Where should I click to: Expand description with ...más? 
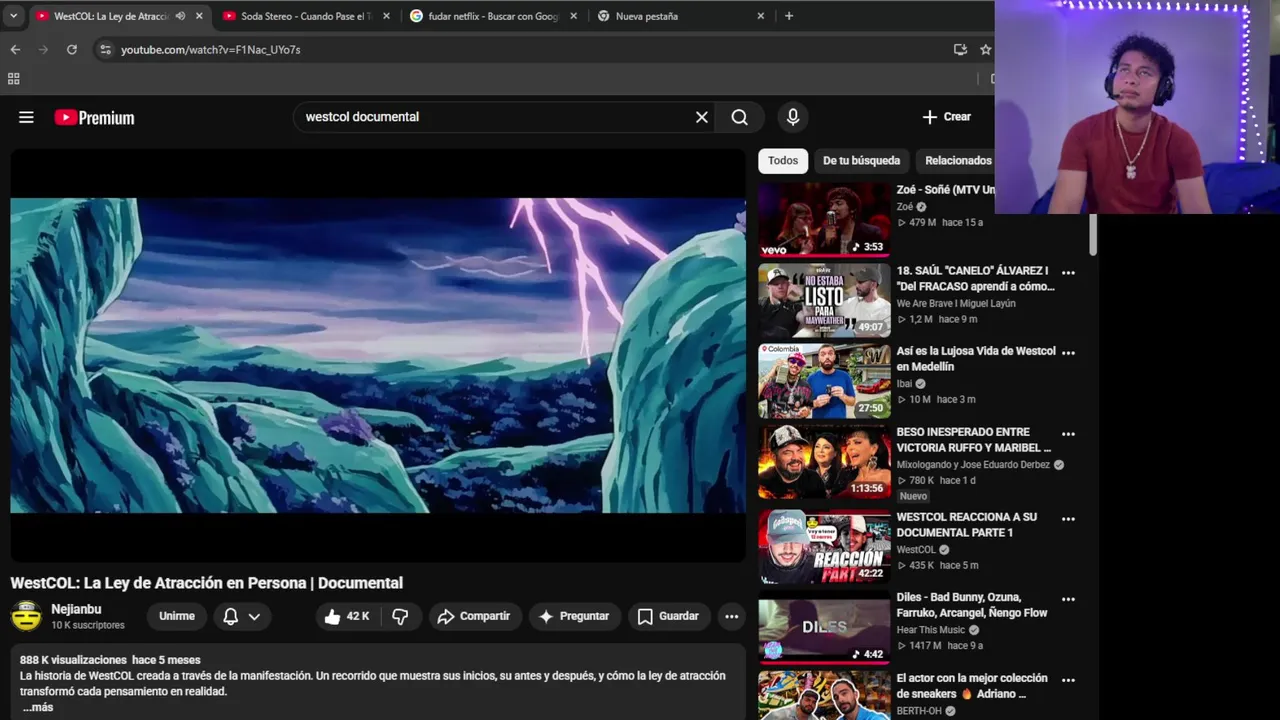[x=37, y=707]
